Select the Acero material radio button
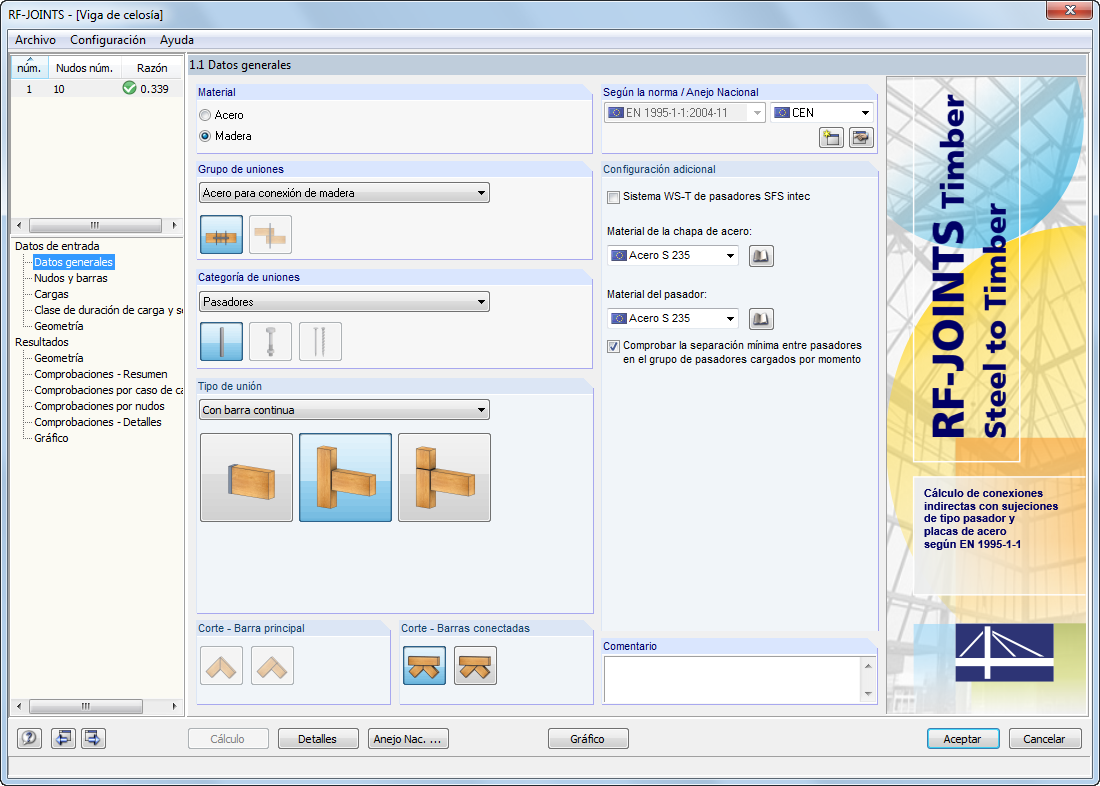The width and height of the screenshot is (1100, 786). pyautogui.click(x=205, y=115)
